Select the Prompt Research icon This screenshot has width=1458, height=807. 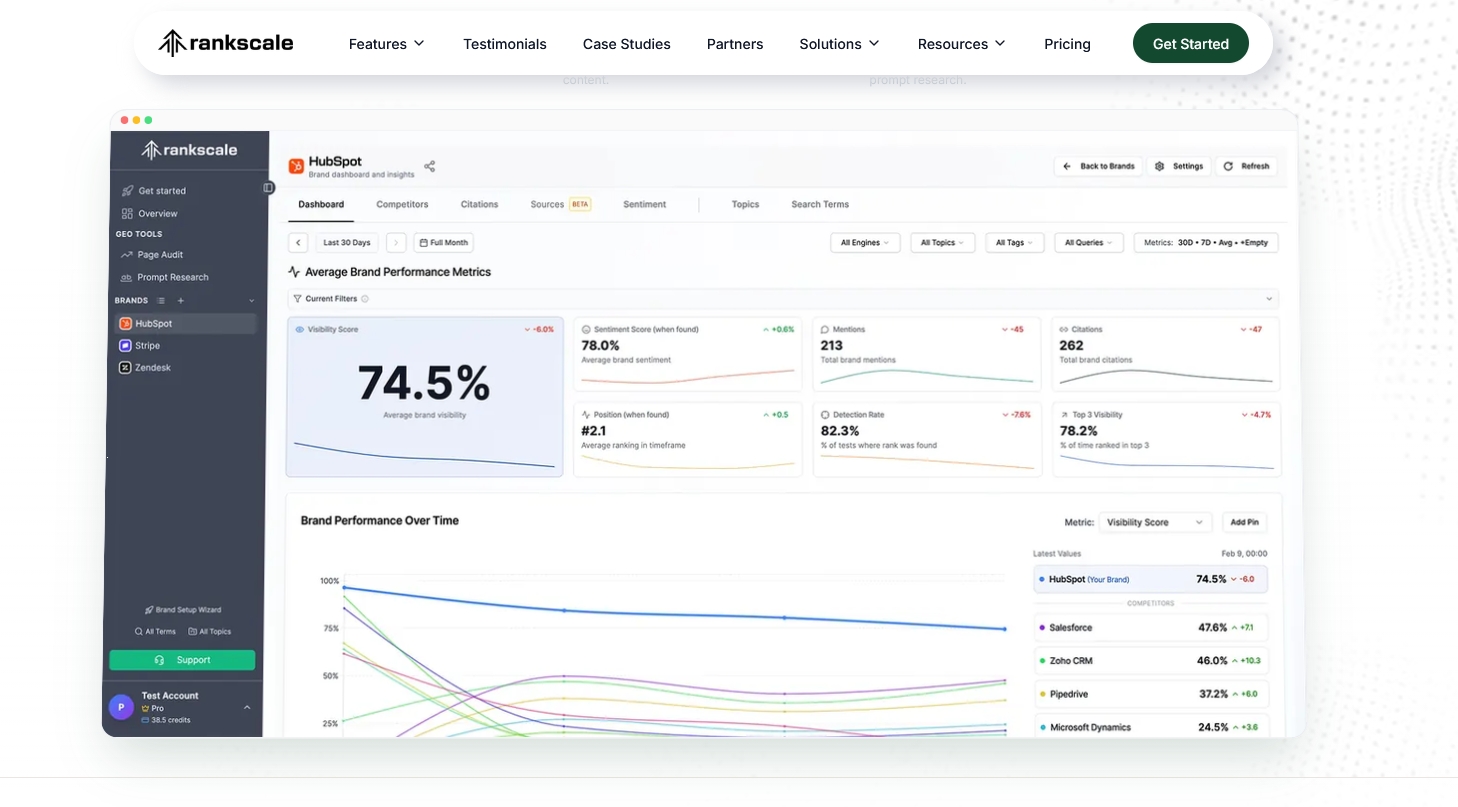coord(127,277)
